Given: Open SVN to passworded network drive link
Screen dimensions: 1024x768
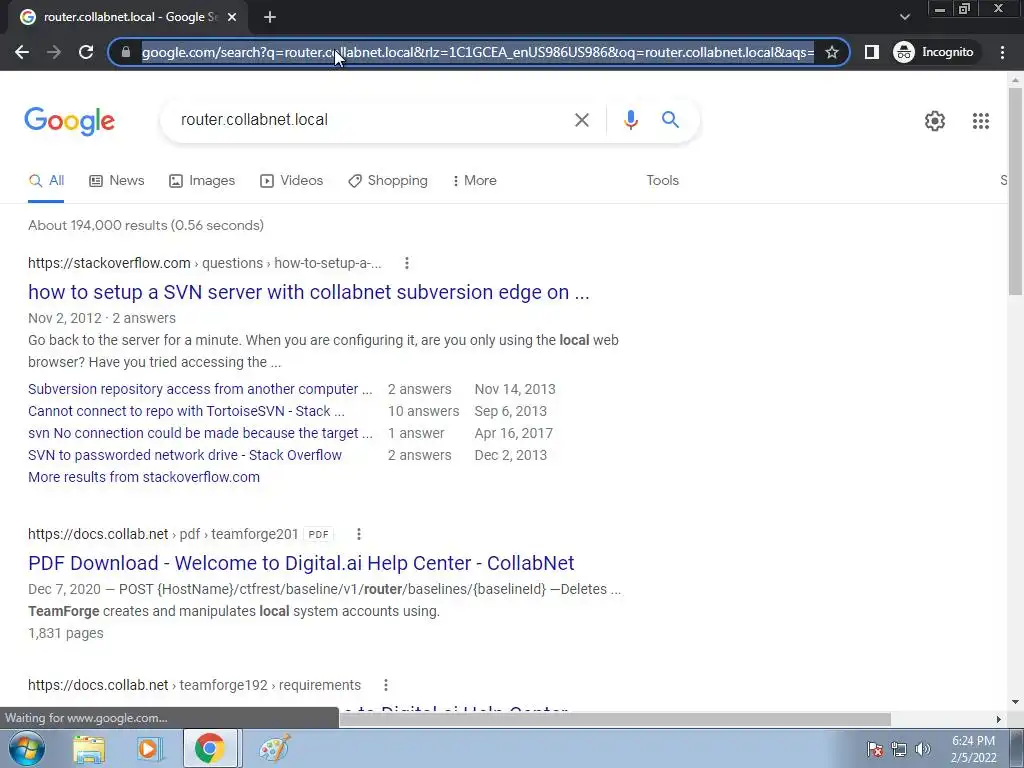Looking at the screenshot, I should (185, 455).
